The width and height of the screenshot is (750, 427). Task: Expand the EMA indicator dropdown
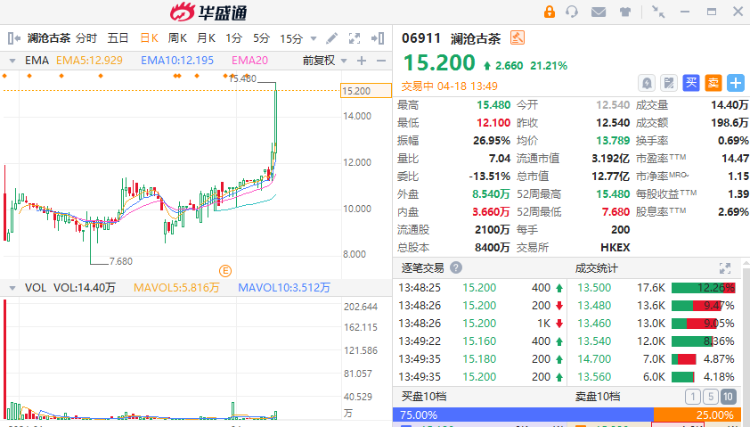coord(12,61)
